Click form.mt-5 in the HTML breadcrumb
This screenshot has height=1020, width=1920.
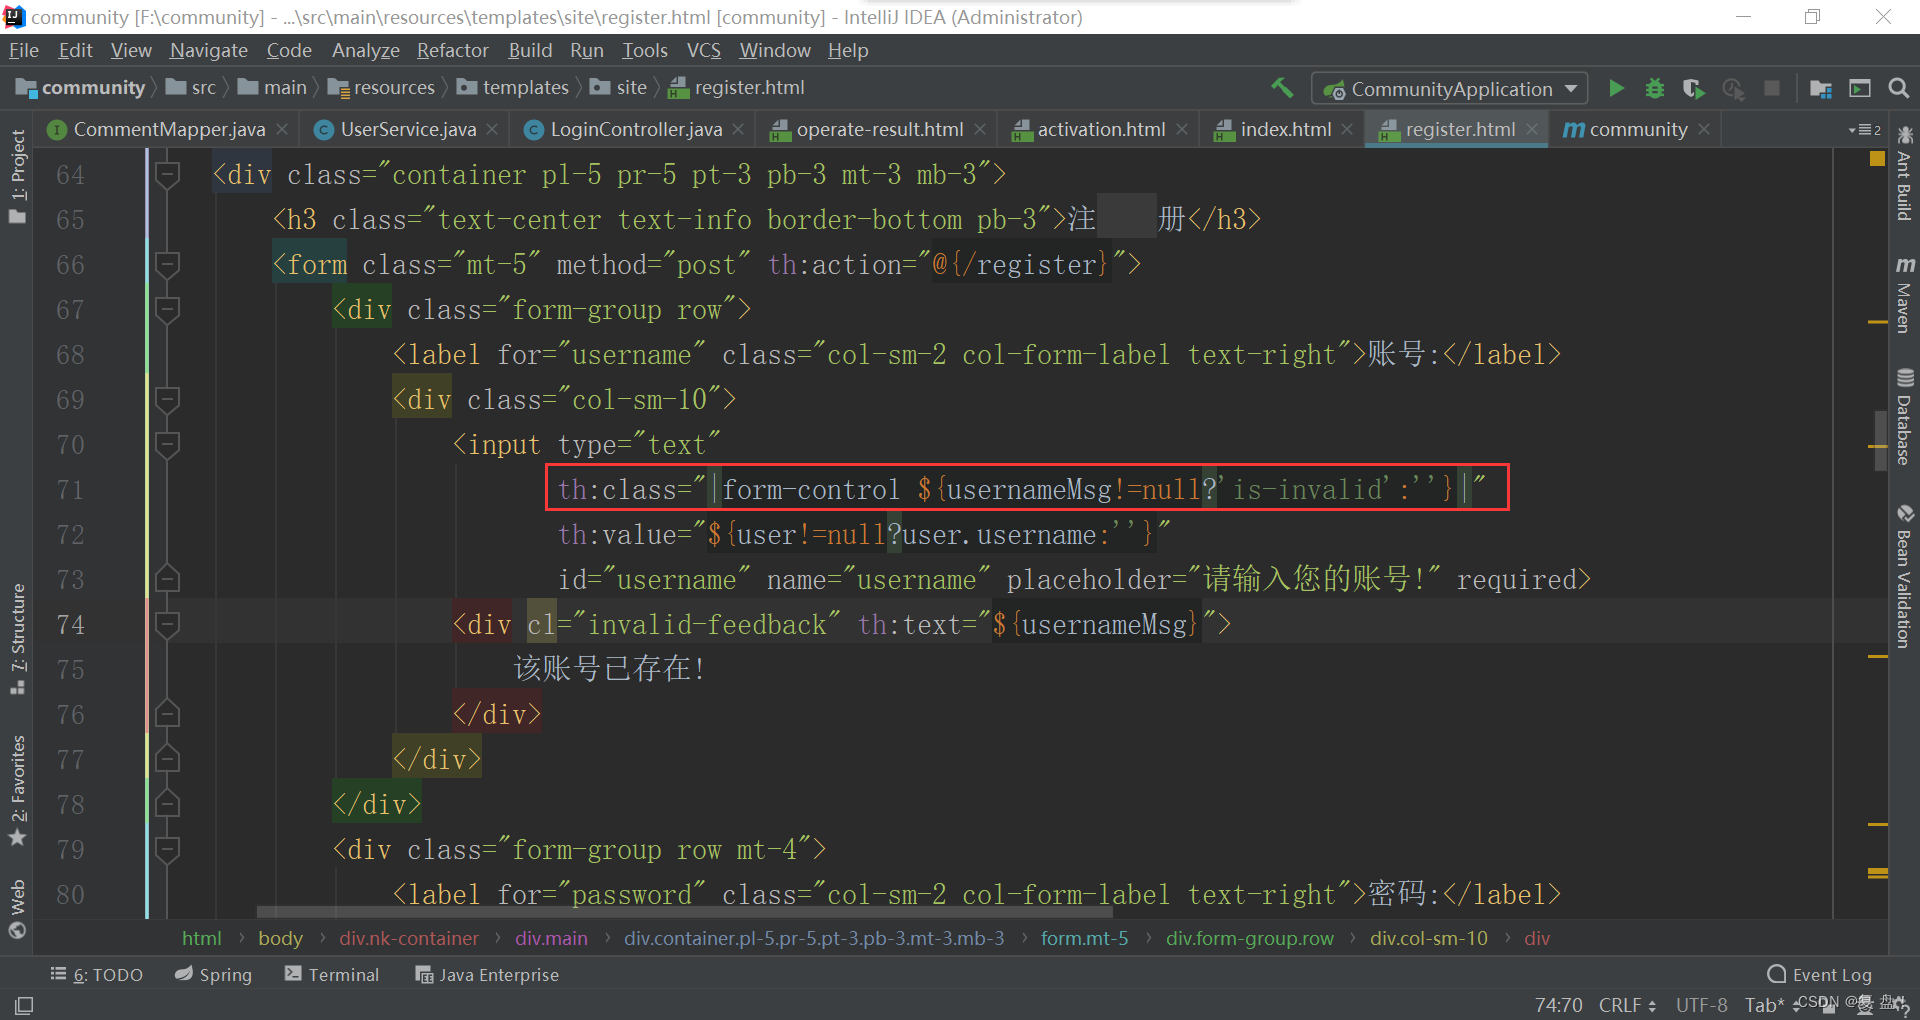1084,938
